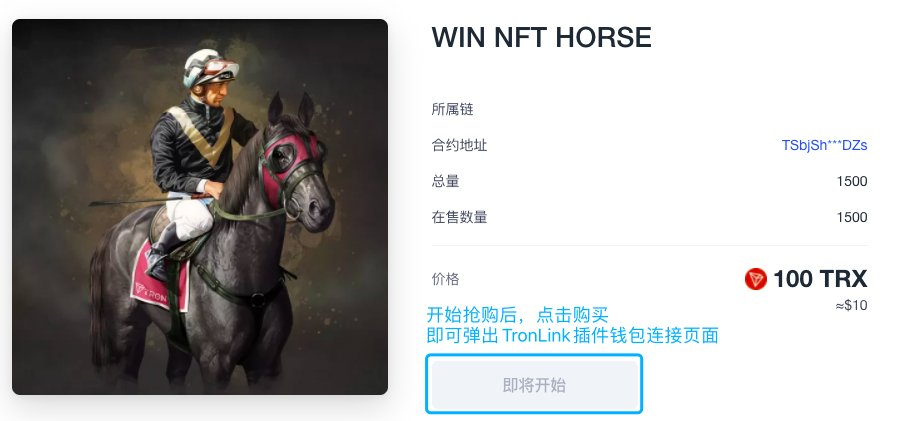Click the 所属链 label

452,109
